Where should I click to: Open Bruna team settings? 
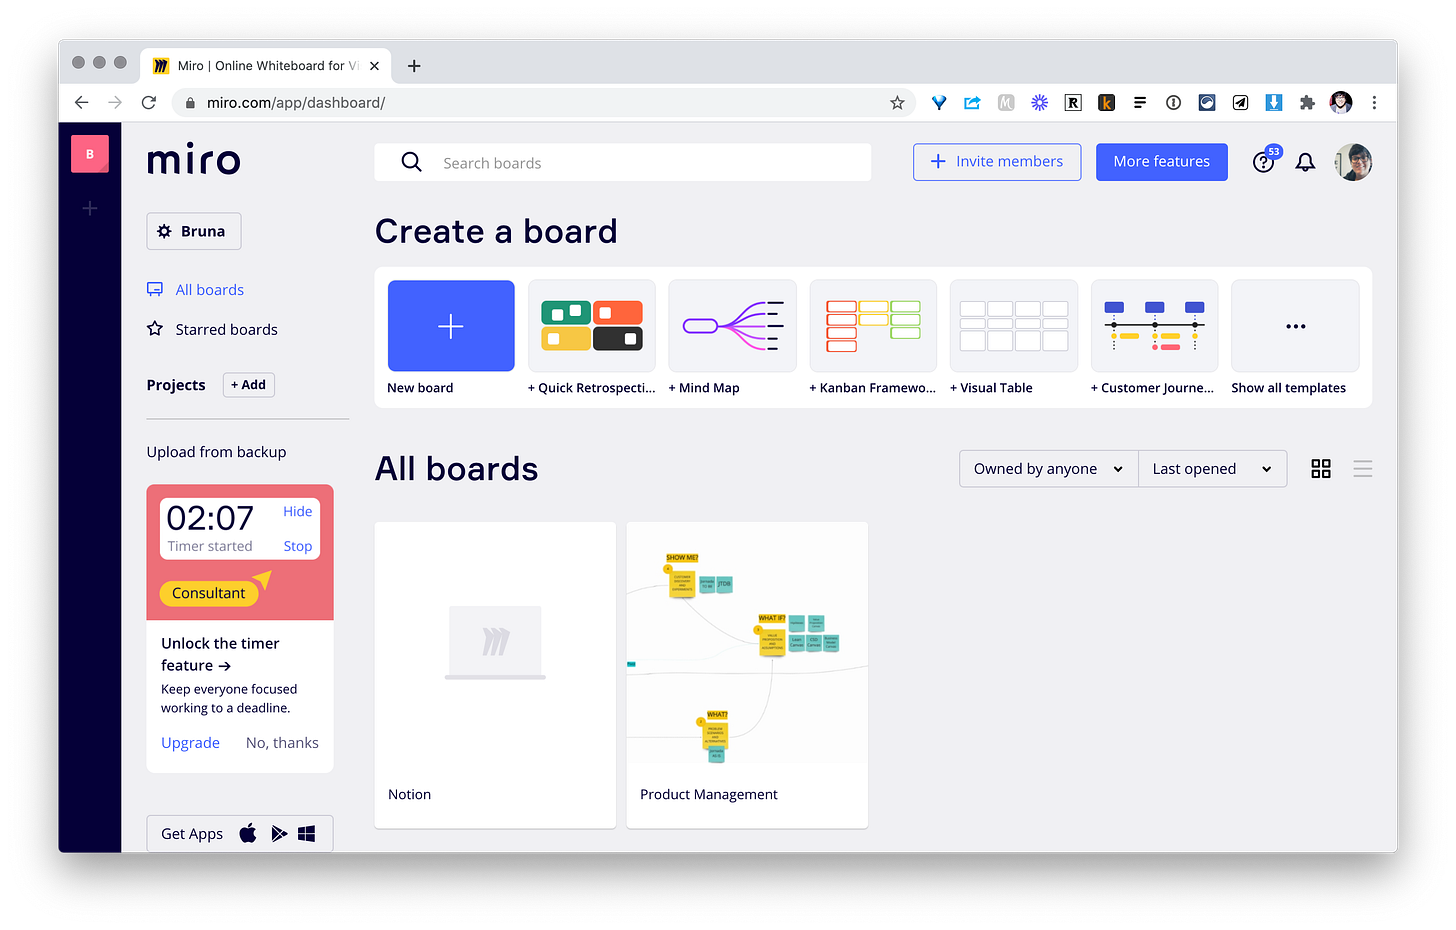[193, 231]
